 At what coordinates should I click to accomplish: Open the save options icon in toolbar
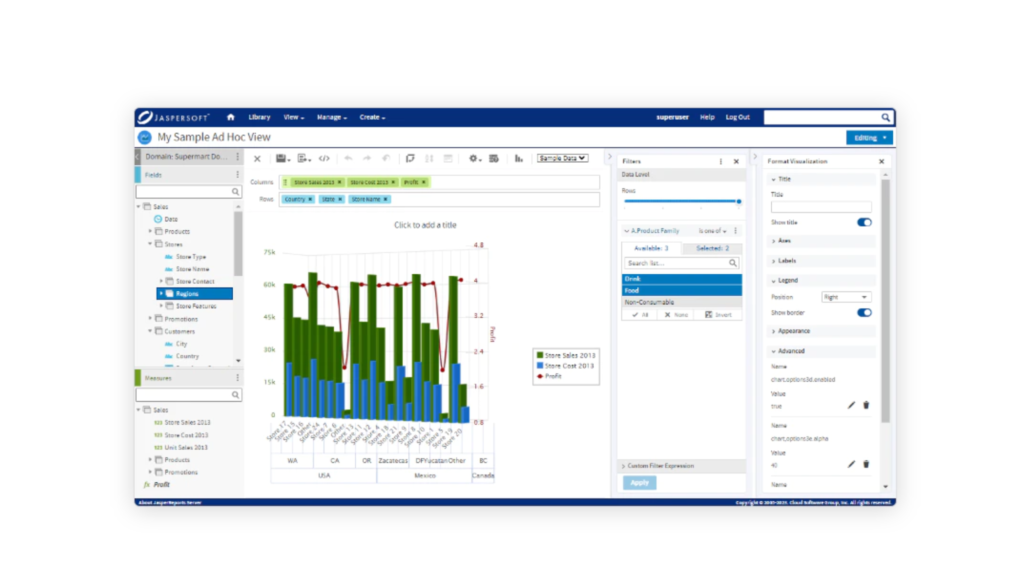tap(283, 159)
